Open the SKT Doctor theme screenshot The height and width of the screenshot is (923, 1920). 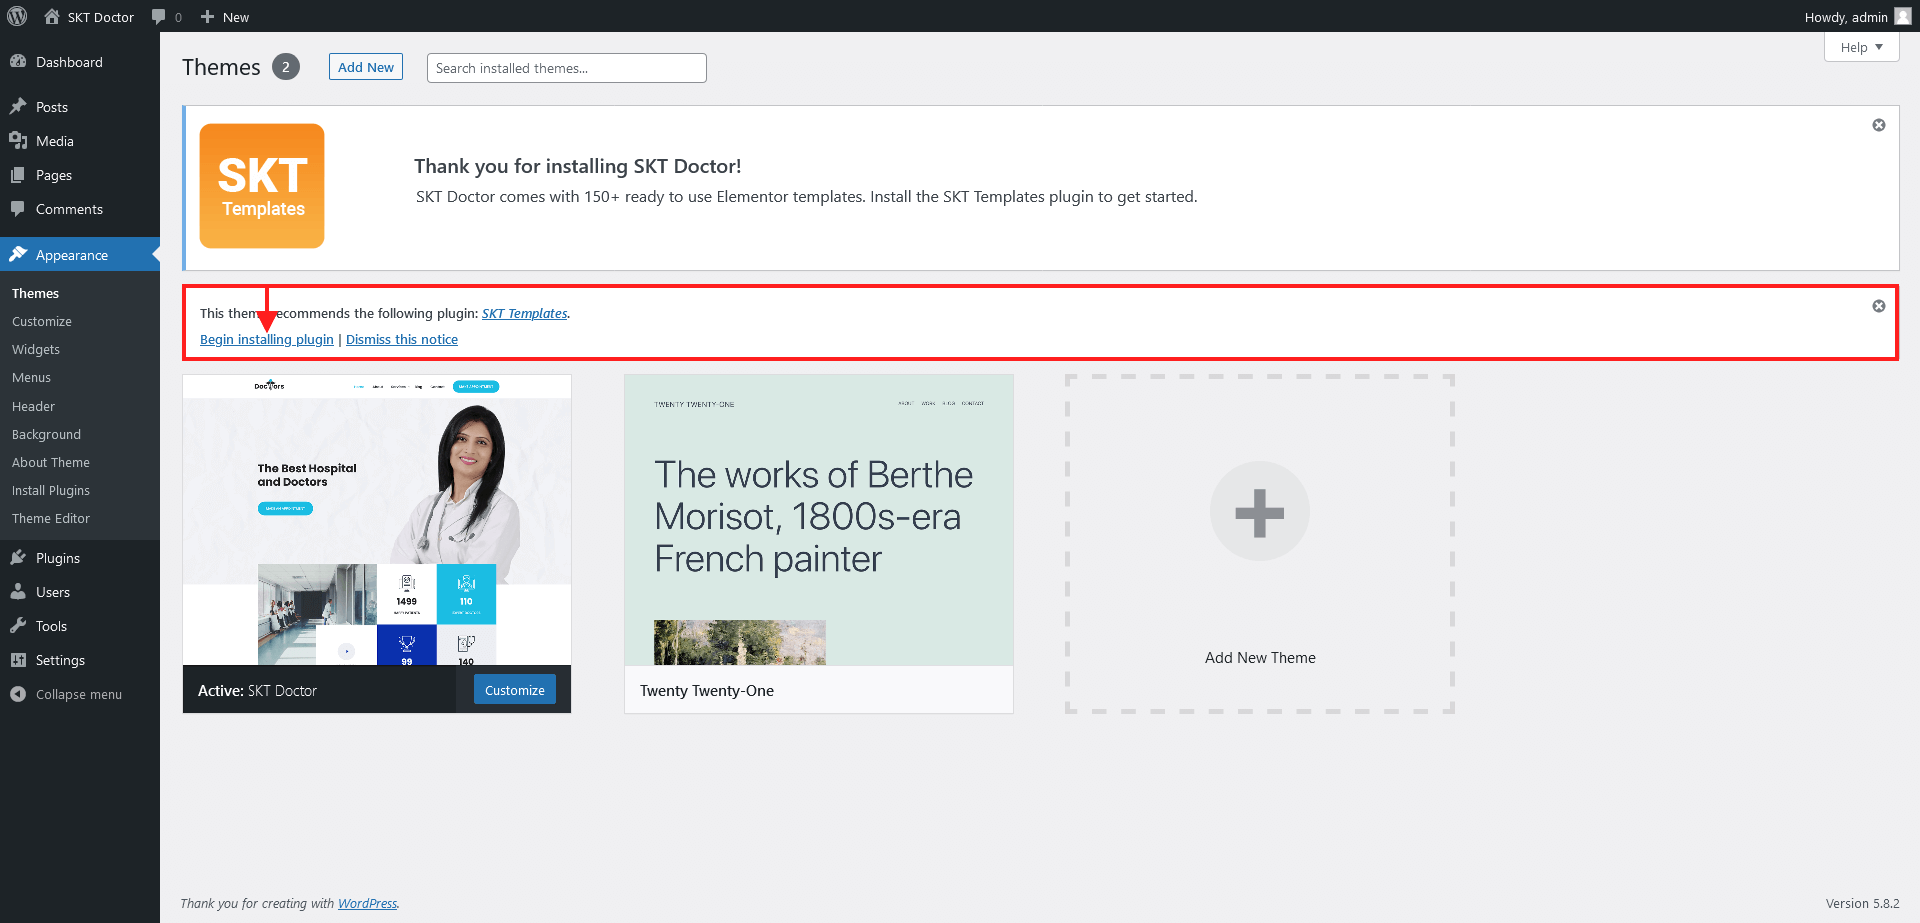tap(377, 520)
